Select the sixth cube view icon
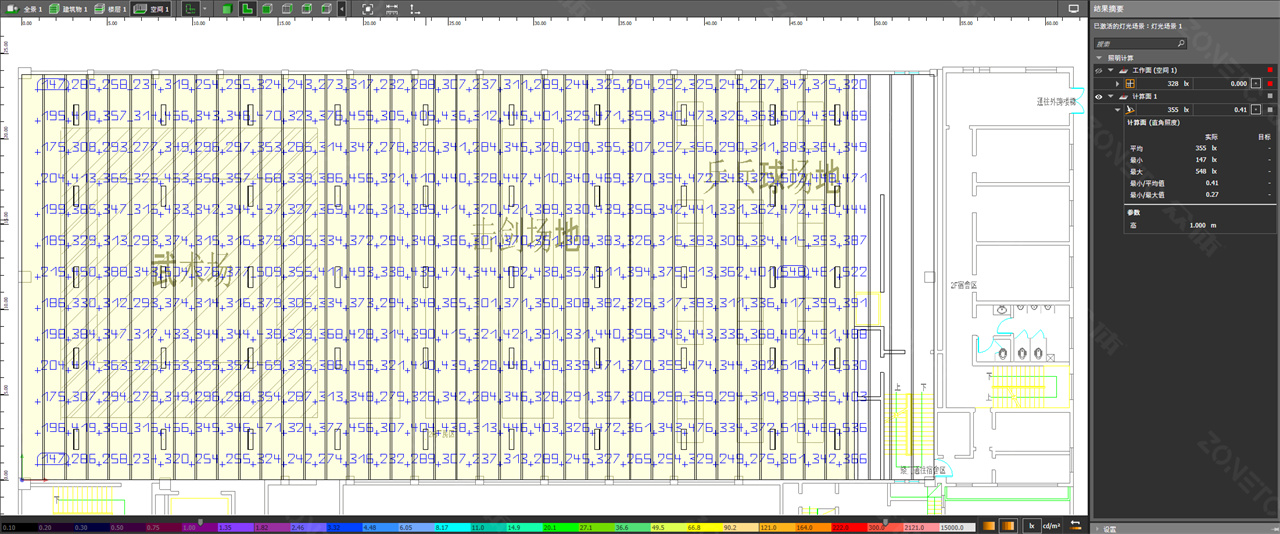 click(326, 9)
